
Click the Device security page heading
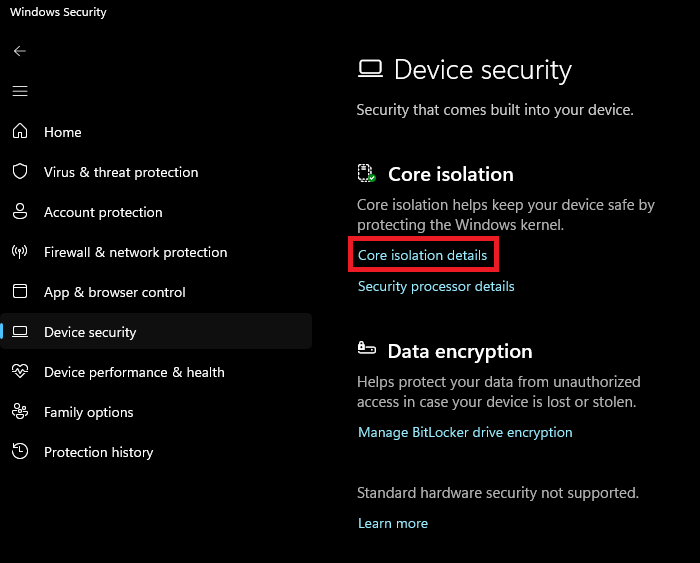482,70
